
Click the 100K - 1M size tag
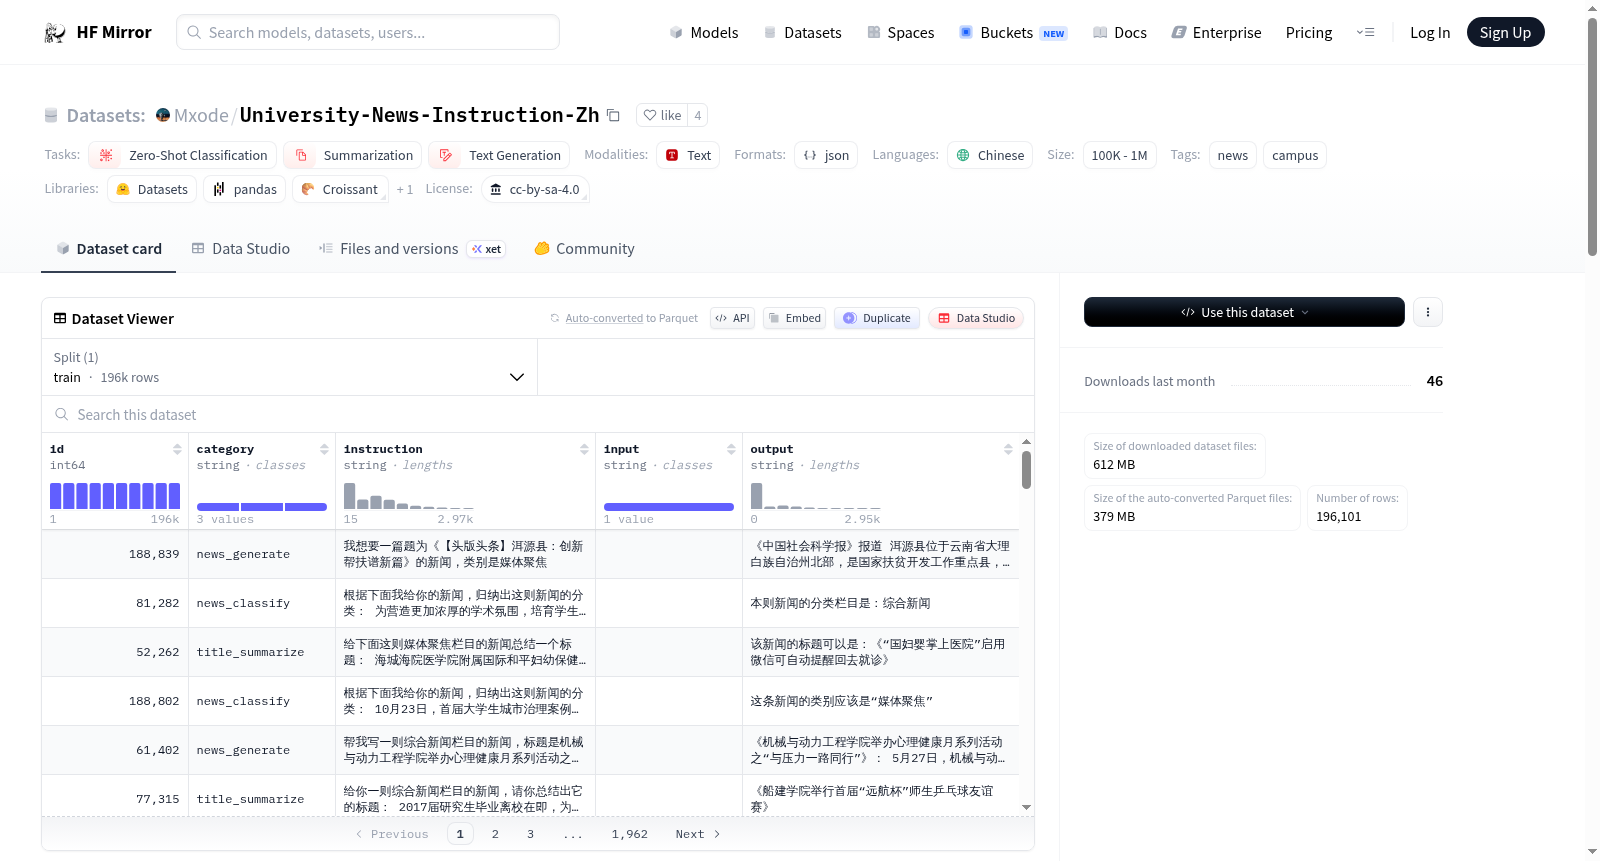coord(1119,155)
